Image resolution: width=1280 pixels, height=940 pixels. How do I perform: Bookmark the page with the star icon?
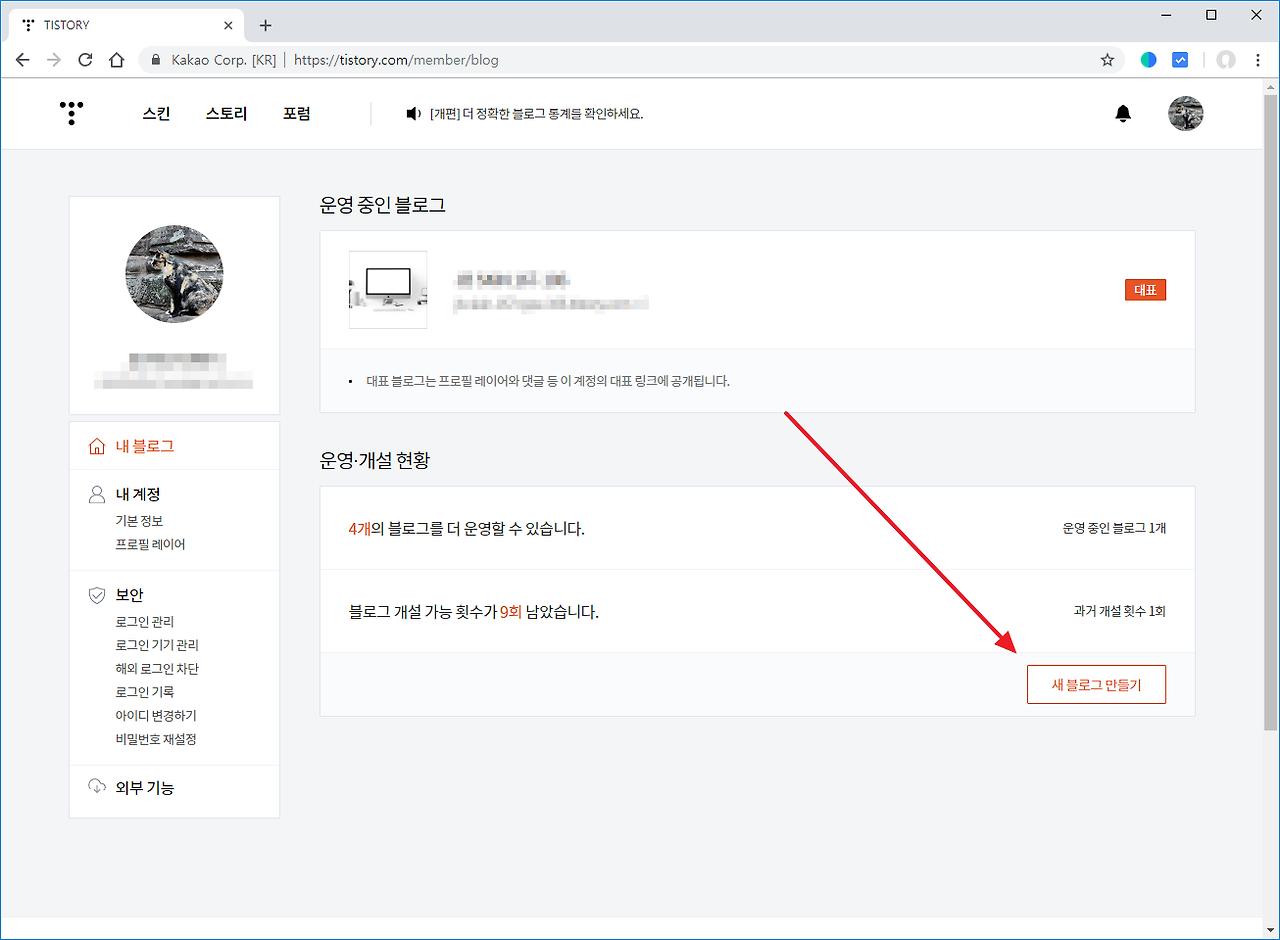(1107, 60)
